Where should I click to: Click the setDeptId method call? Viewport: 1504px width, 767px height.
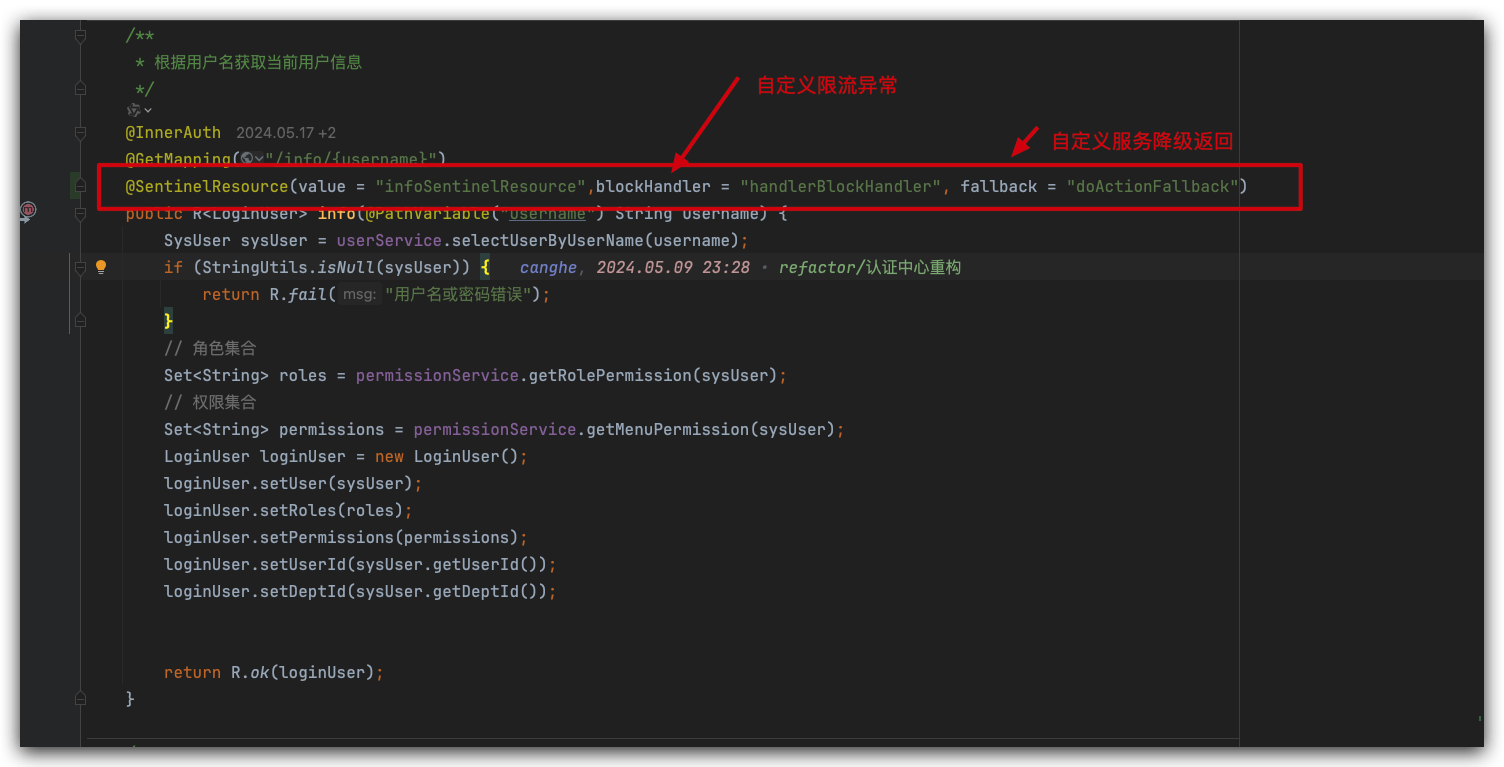[x=308, y=591]
